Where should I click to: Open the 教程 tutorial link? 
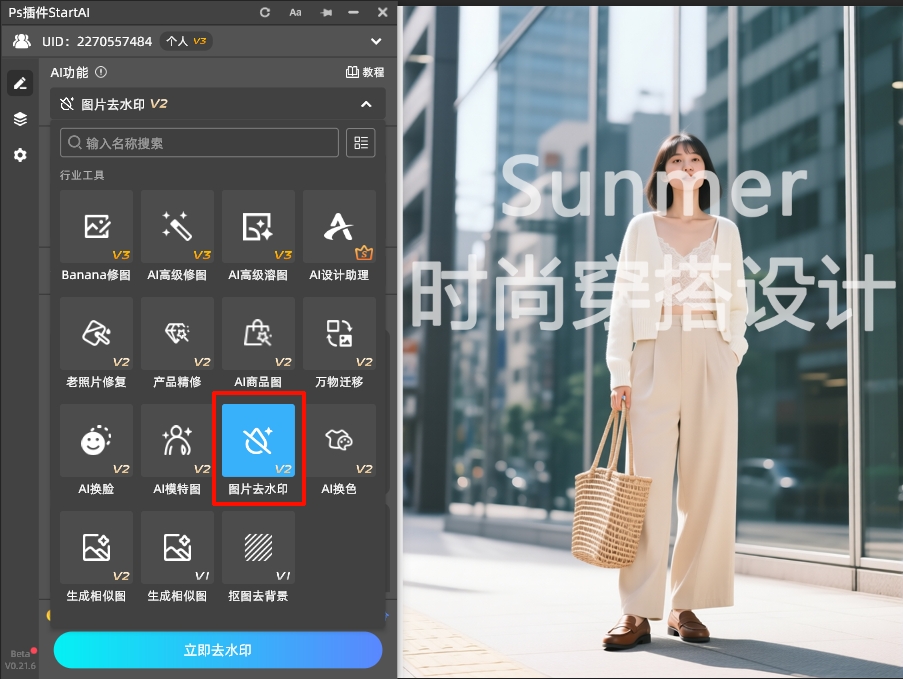363,73
